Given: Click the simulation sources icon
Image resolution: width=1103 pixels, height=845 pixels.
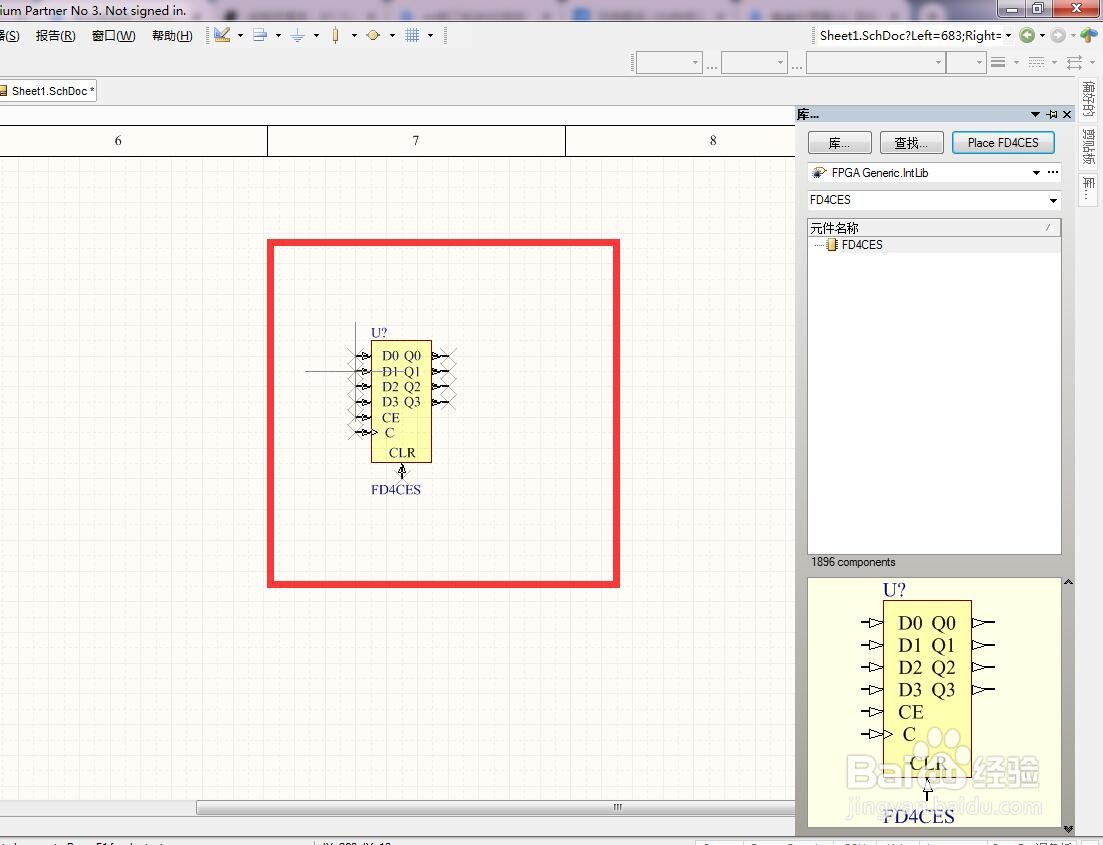Looking at the screenshot, I should click(374, 35).
